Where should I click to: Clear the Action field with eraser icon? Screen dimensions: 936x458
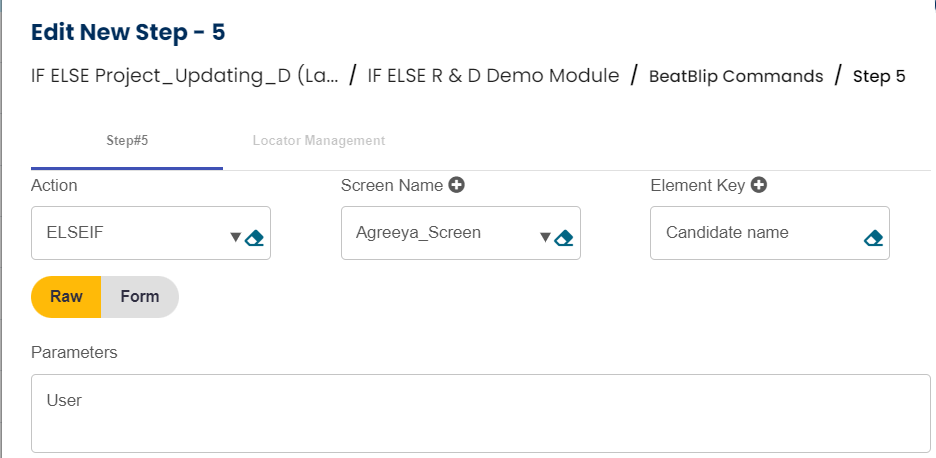[x=254, y=237]
